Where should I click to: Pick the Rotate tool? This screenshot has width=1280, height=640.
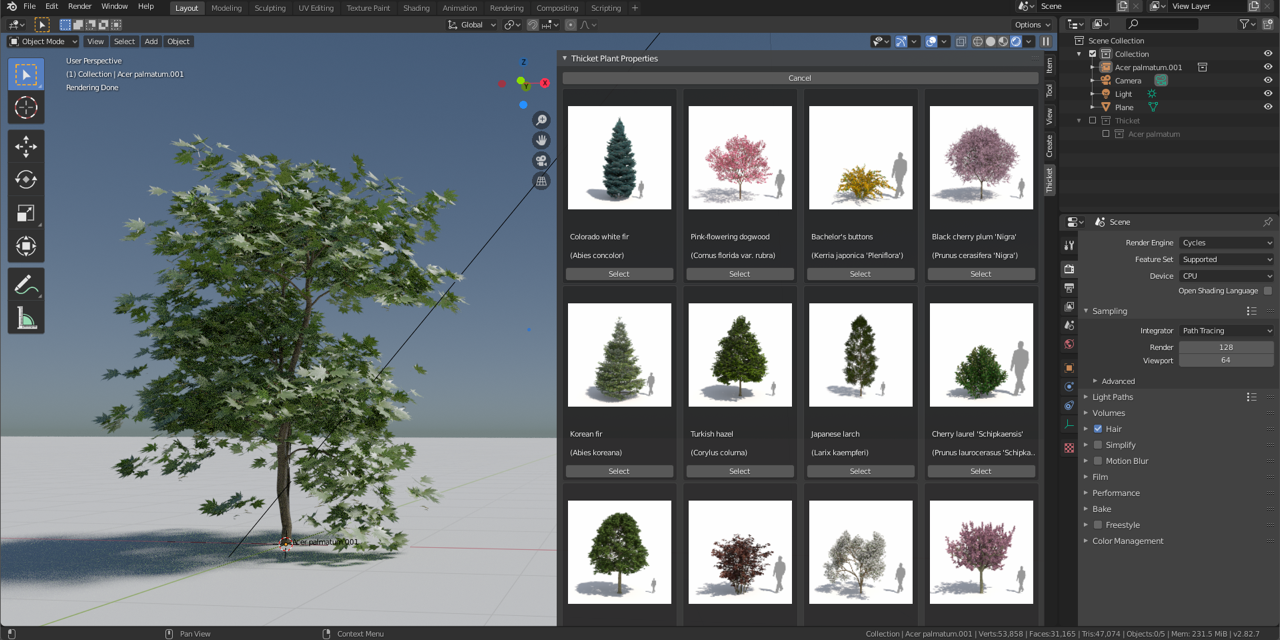[26, 180]
